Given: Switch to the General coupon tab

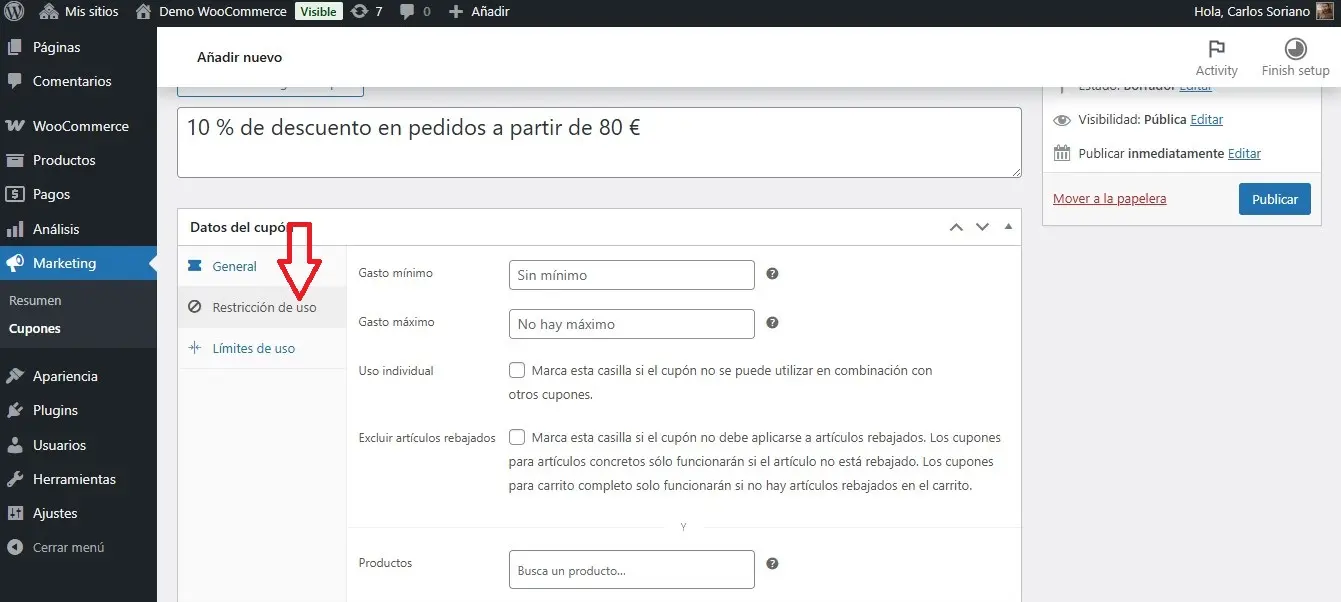Looking at the screenshot, I should (234, 266).
